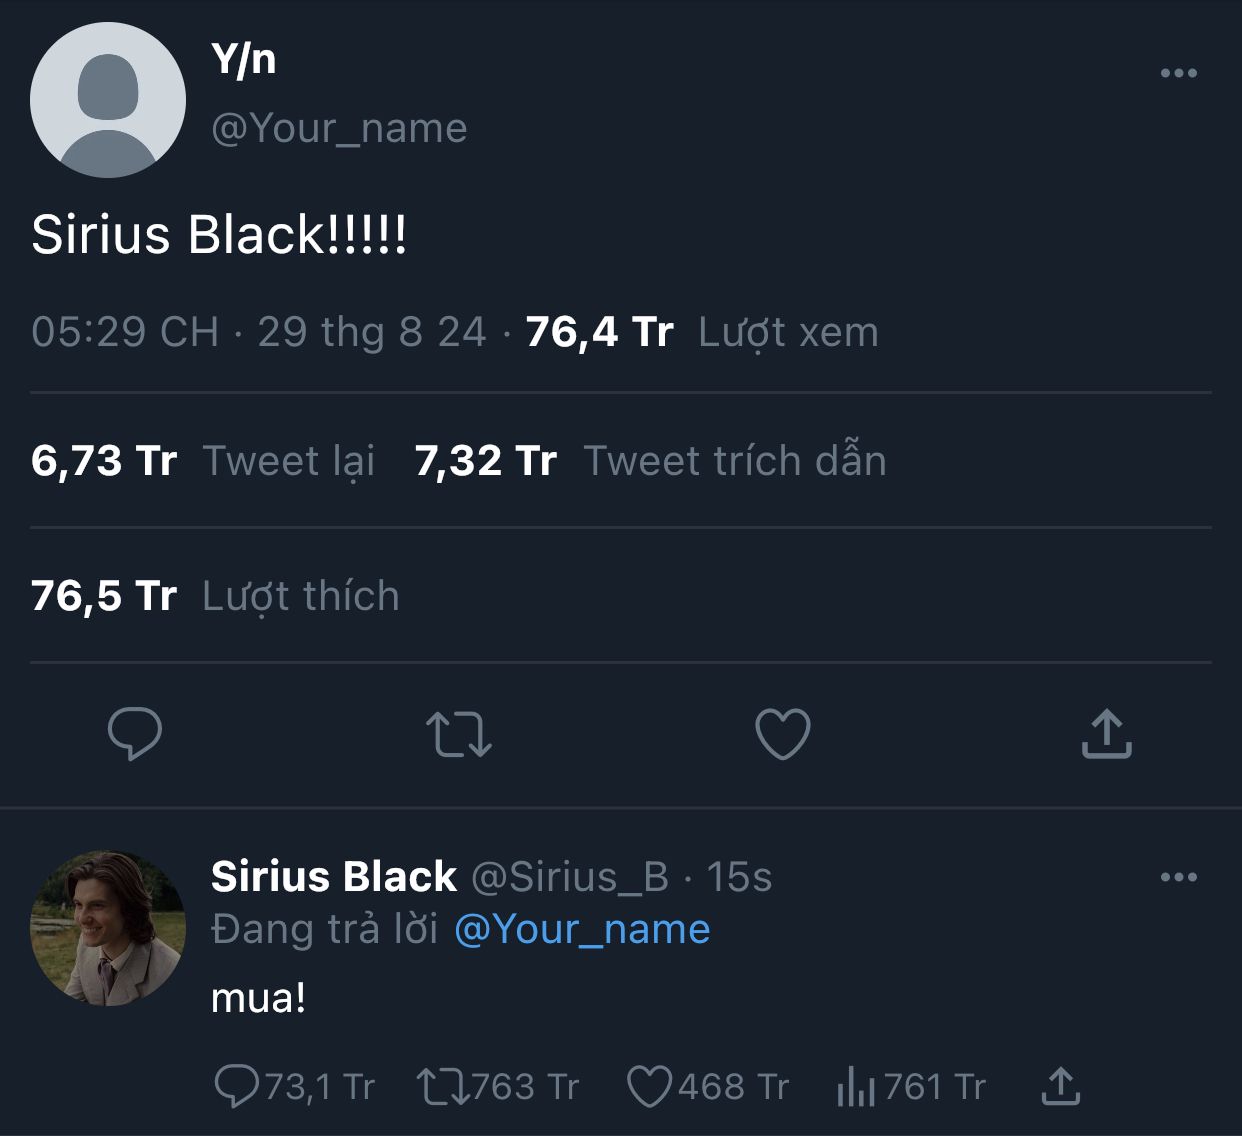Like the main tweet with the heart icon
Image resolution: width=1242 pixels, height=1136 pixels.
pos(782,733)
